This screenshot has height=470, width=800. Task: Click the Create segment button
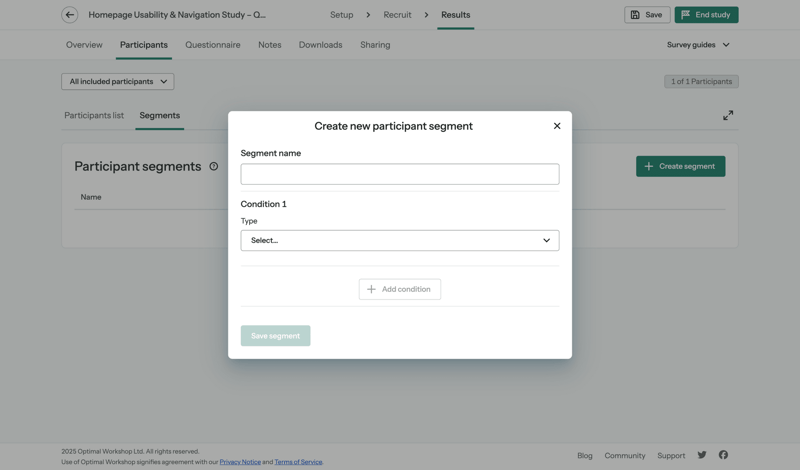[x=680, y=166]
